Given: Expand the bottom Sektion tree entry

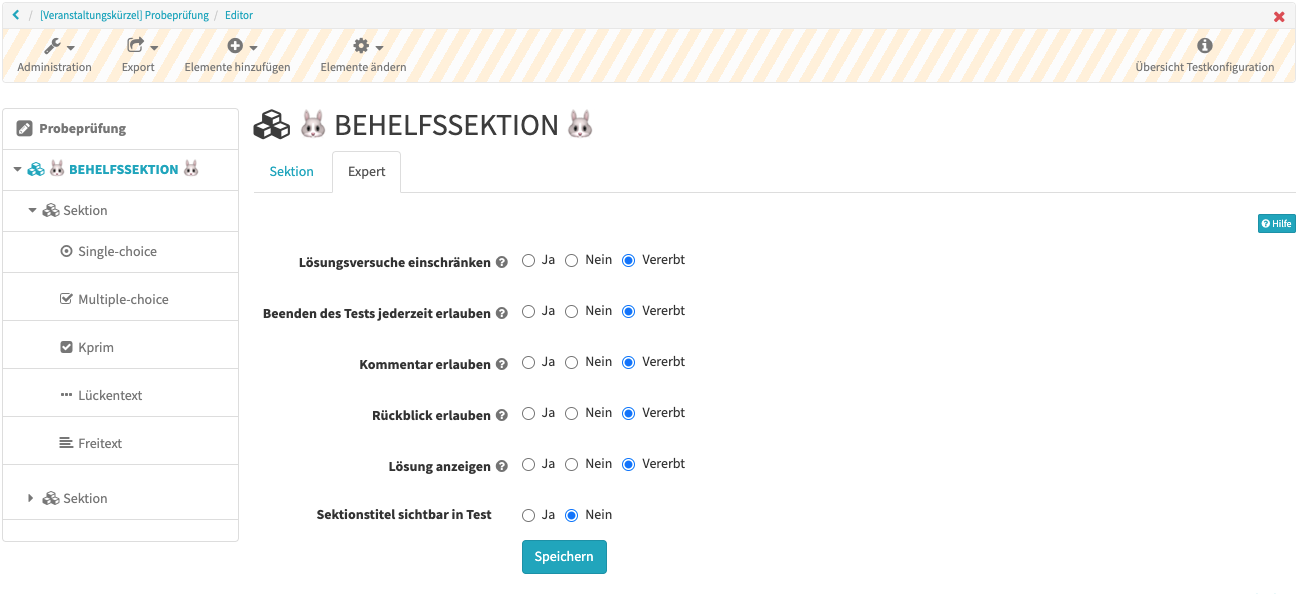Looking at the screenshot, I should (30, 497).
